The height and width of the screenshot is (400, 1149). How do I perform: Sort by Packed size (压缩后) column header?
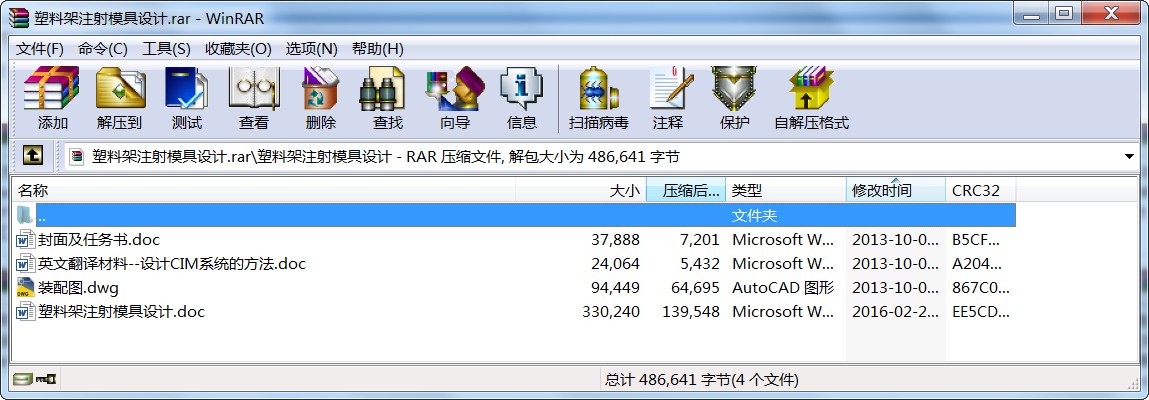686,190
